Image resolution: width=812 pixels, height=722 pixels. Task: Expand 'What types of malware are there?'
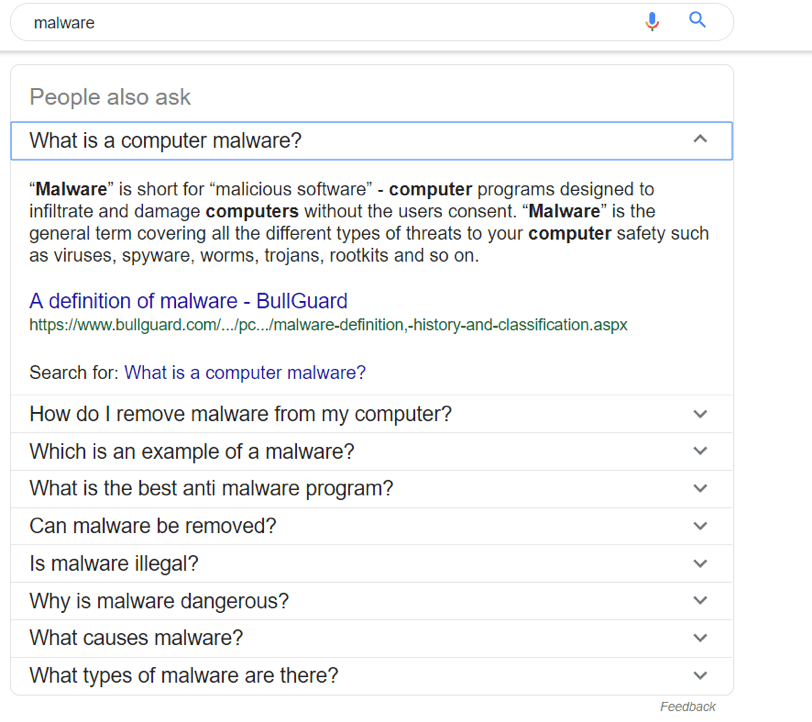184,676
